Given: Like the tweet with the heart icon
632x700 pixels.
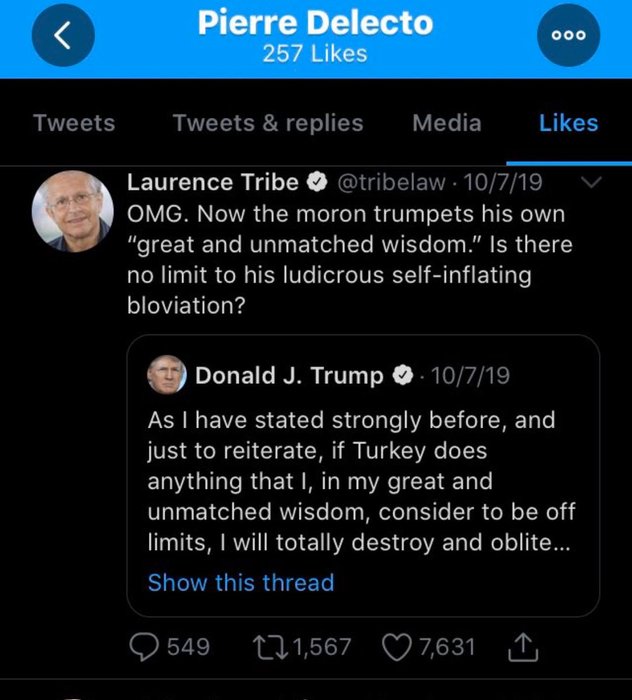Looking at the screenshot, I should (397, 647).
